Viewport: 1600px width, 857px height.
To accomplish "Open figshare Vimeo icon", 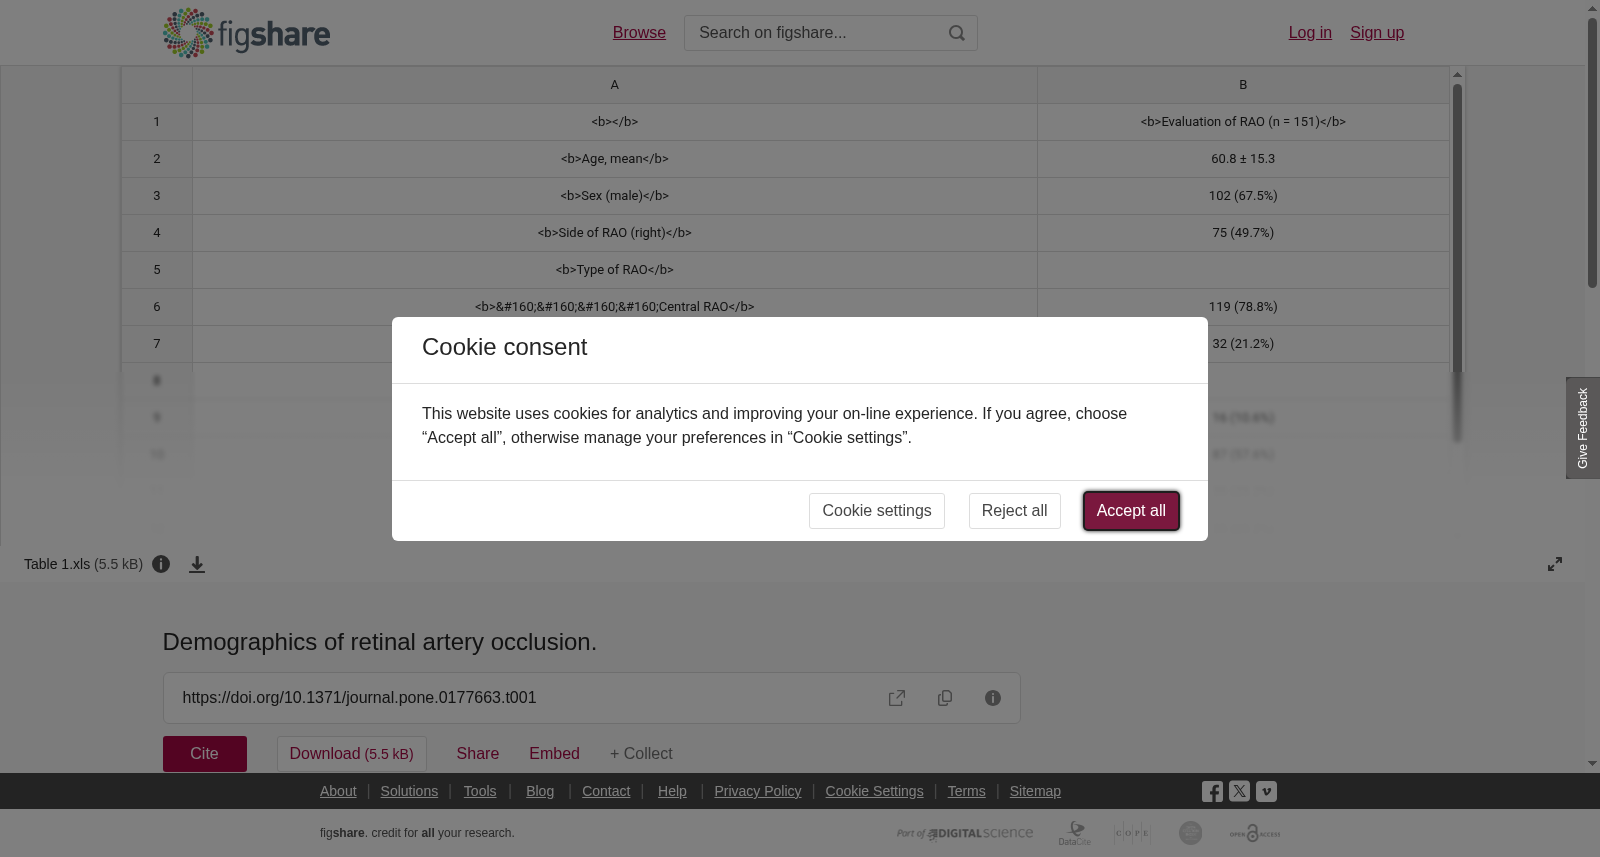I will (x=1266, y=791).
